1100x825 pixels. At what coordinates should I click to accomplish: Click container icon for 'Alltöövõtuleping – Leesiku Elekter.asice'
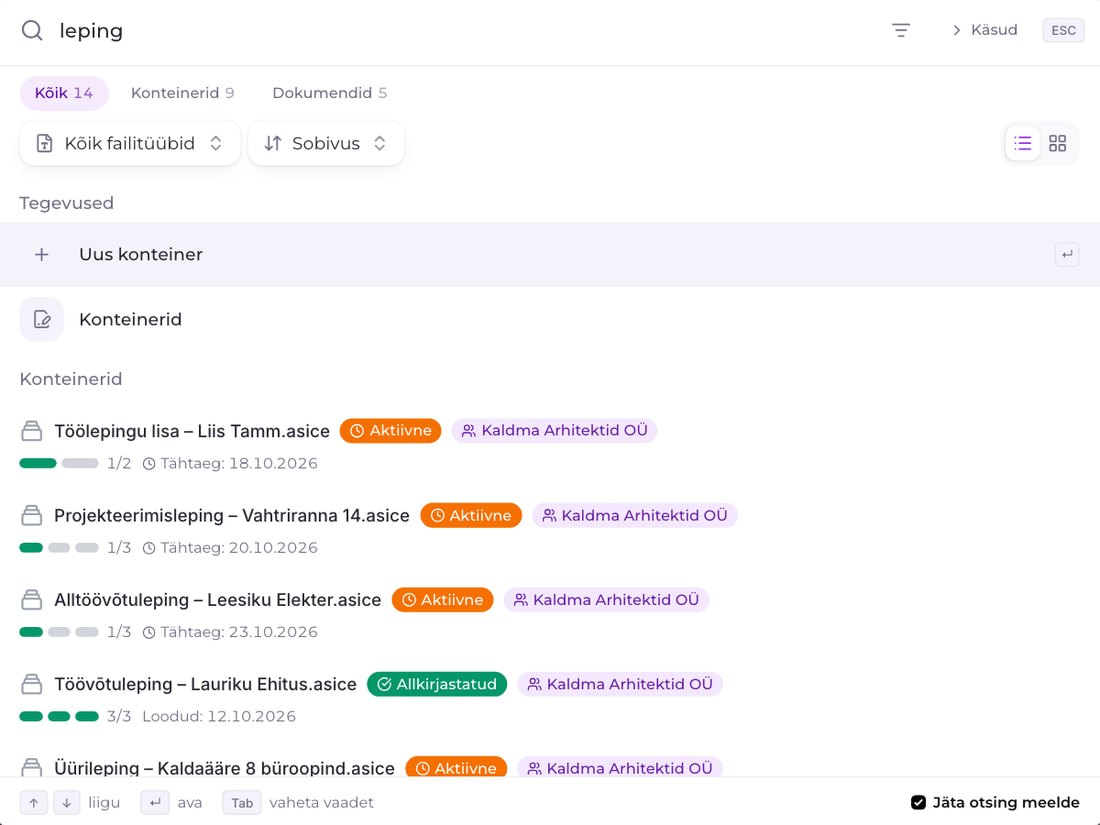coord(32,600)
